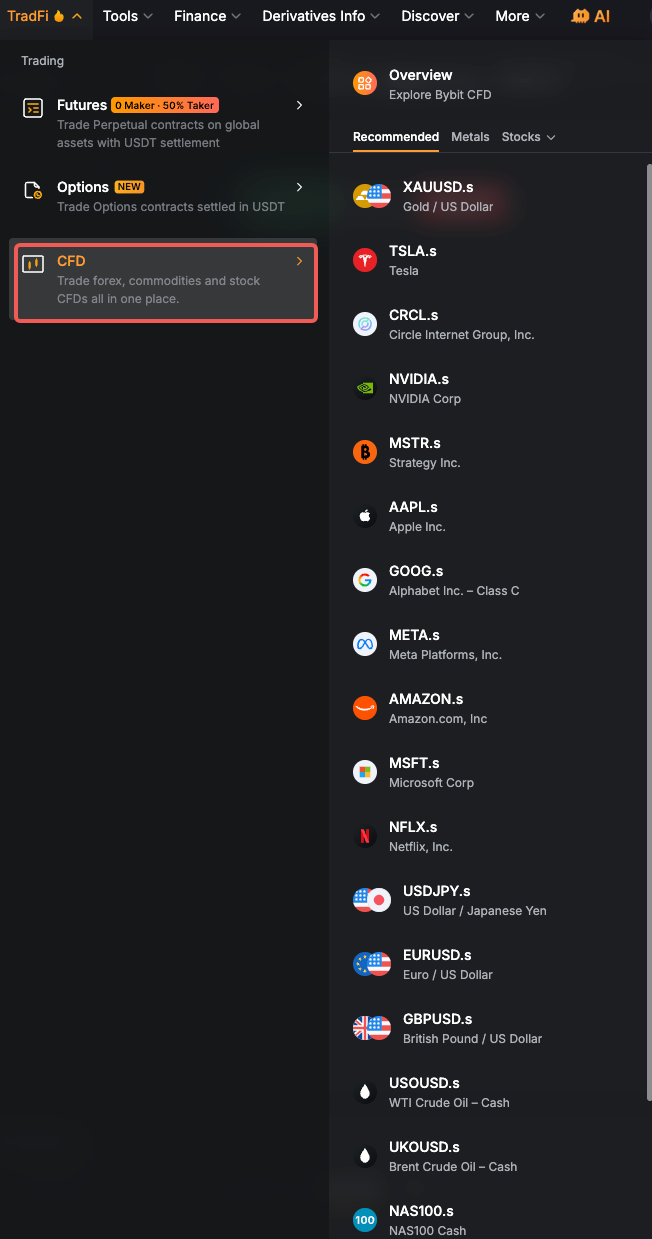Open the Tools dropdown menu
Viewport: 652px width, 1239px height.
[128, 16]
